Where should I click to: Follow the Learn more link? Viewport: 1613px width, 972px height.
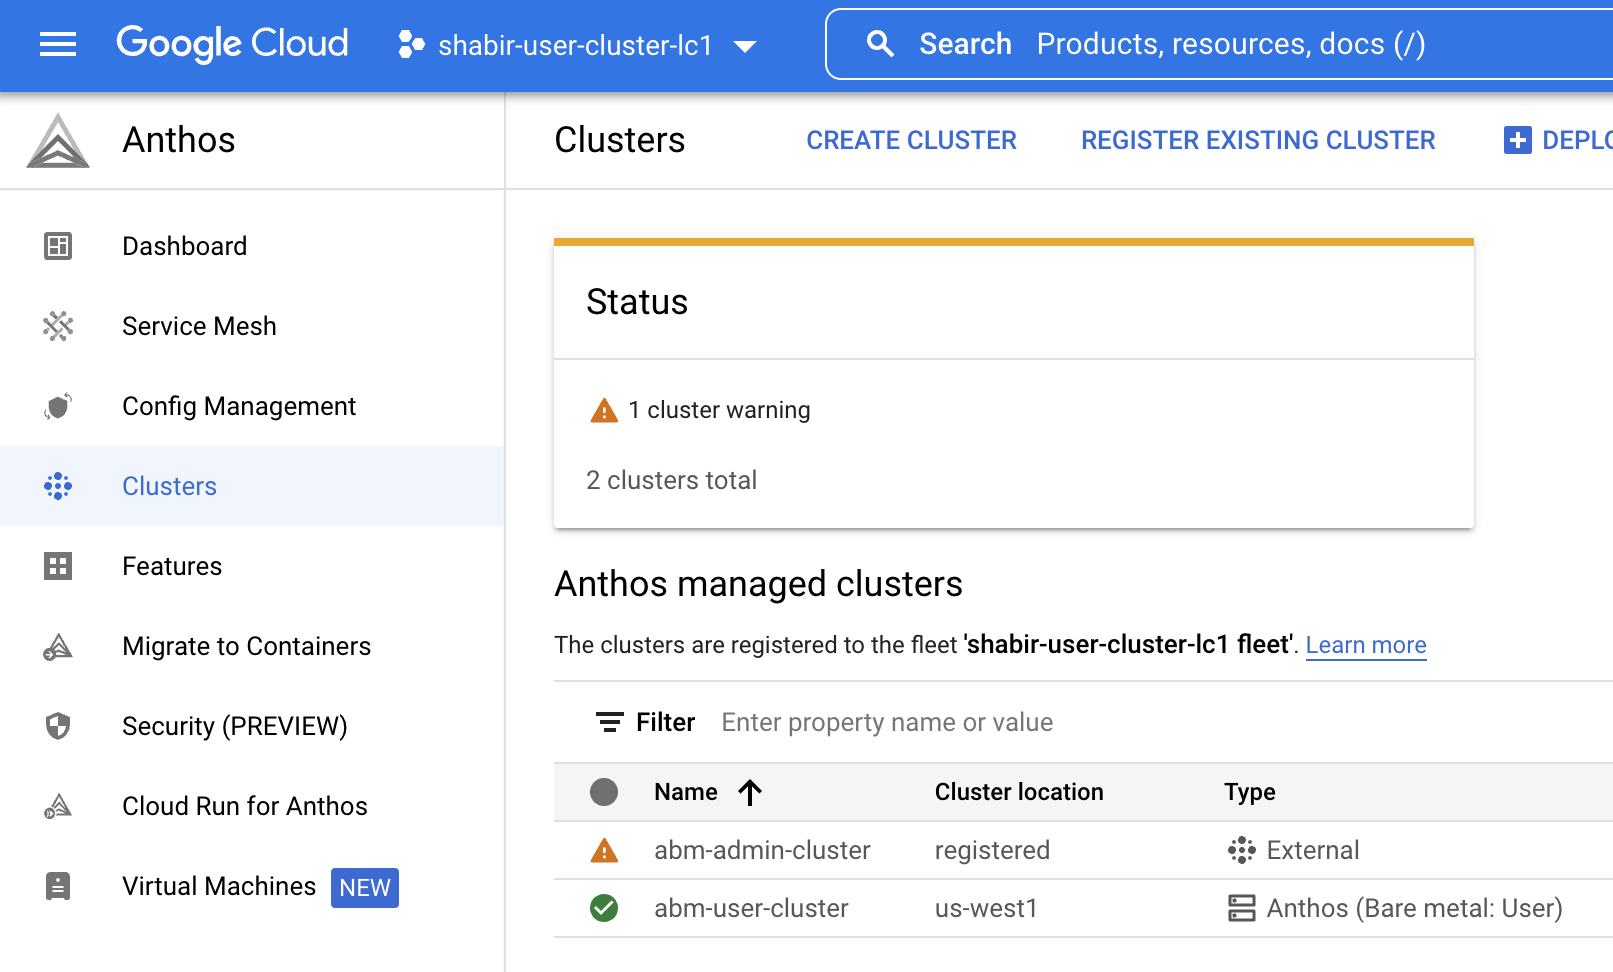(x=1365, y=645)
